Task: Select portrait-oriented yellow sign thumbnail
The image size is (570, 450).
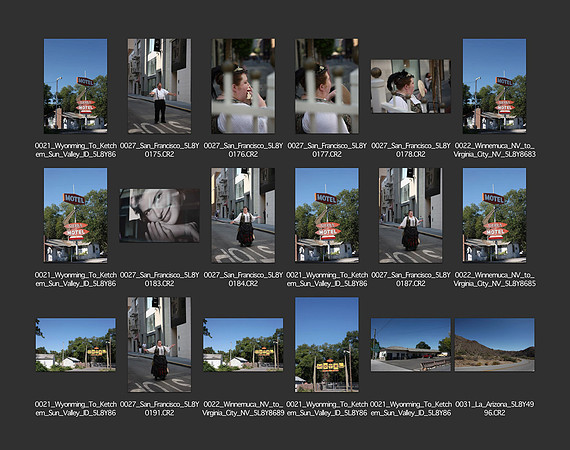Action: point(327,345)
